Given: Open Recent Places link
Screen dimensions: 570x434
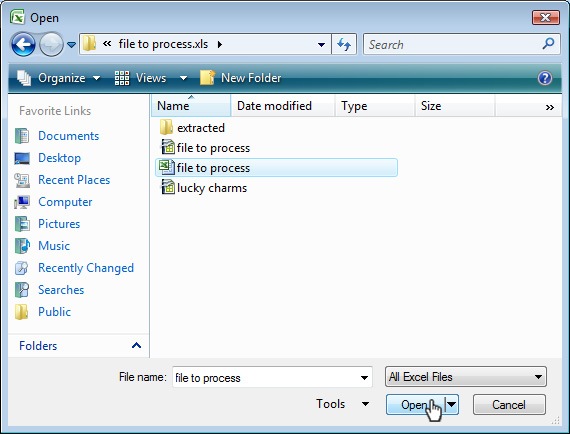Looking at the screenshot, I should coord(74,180).
